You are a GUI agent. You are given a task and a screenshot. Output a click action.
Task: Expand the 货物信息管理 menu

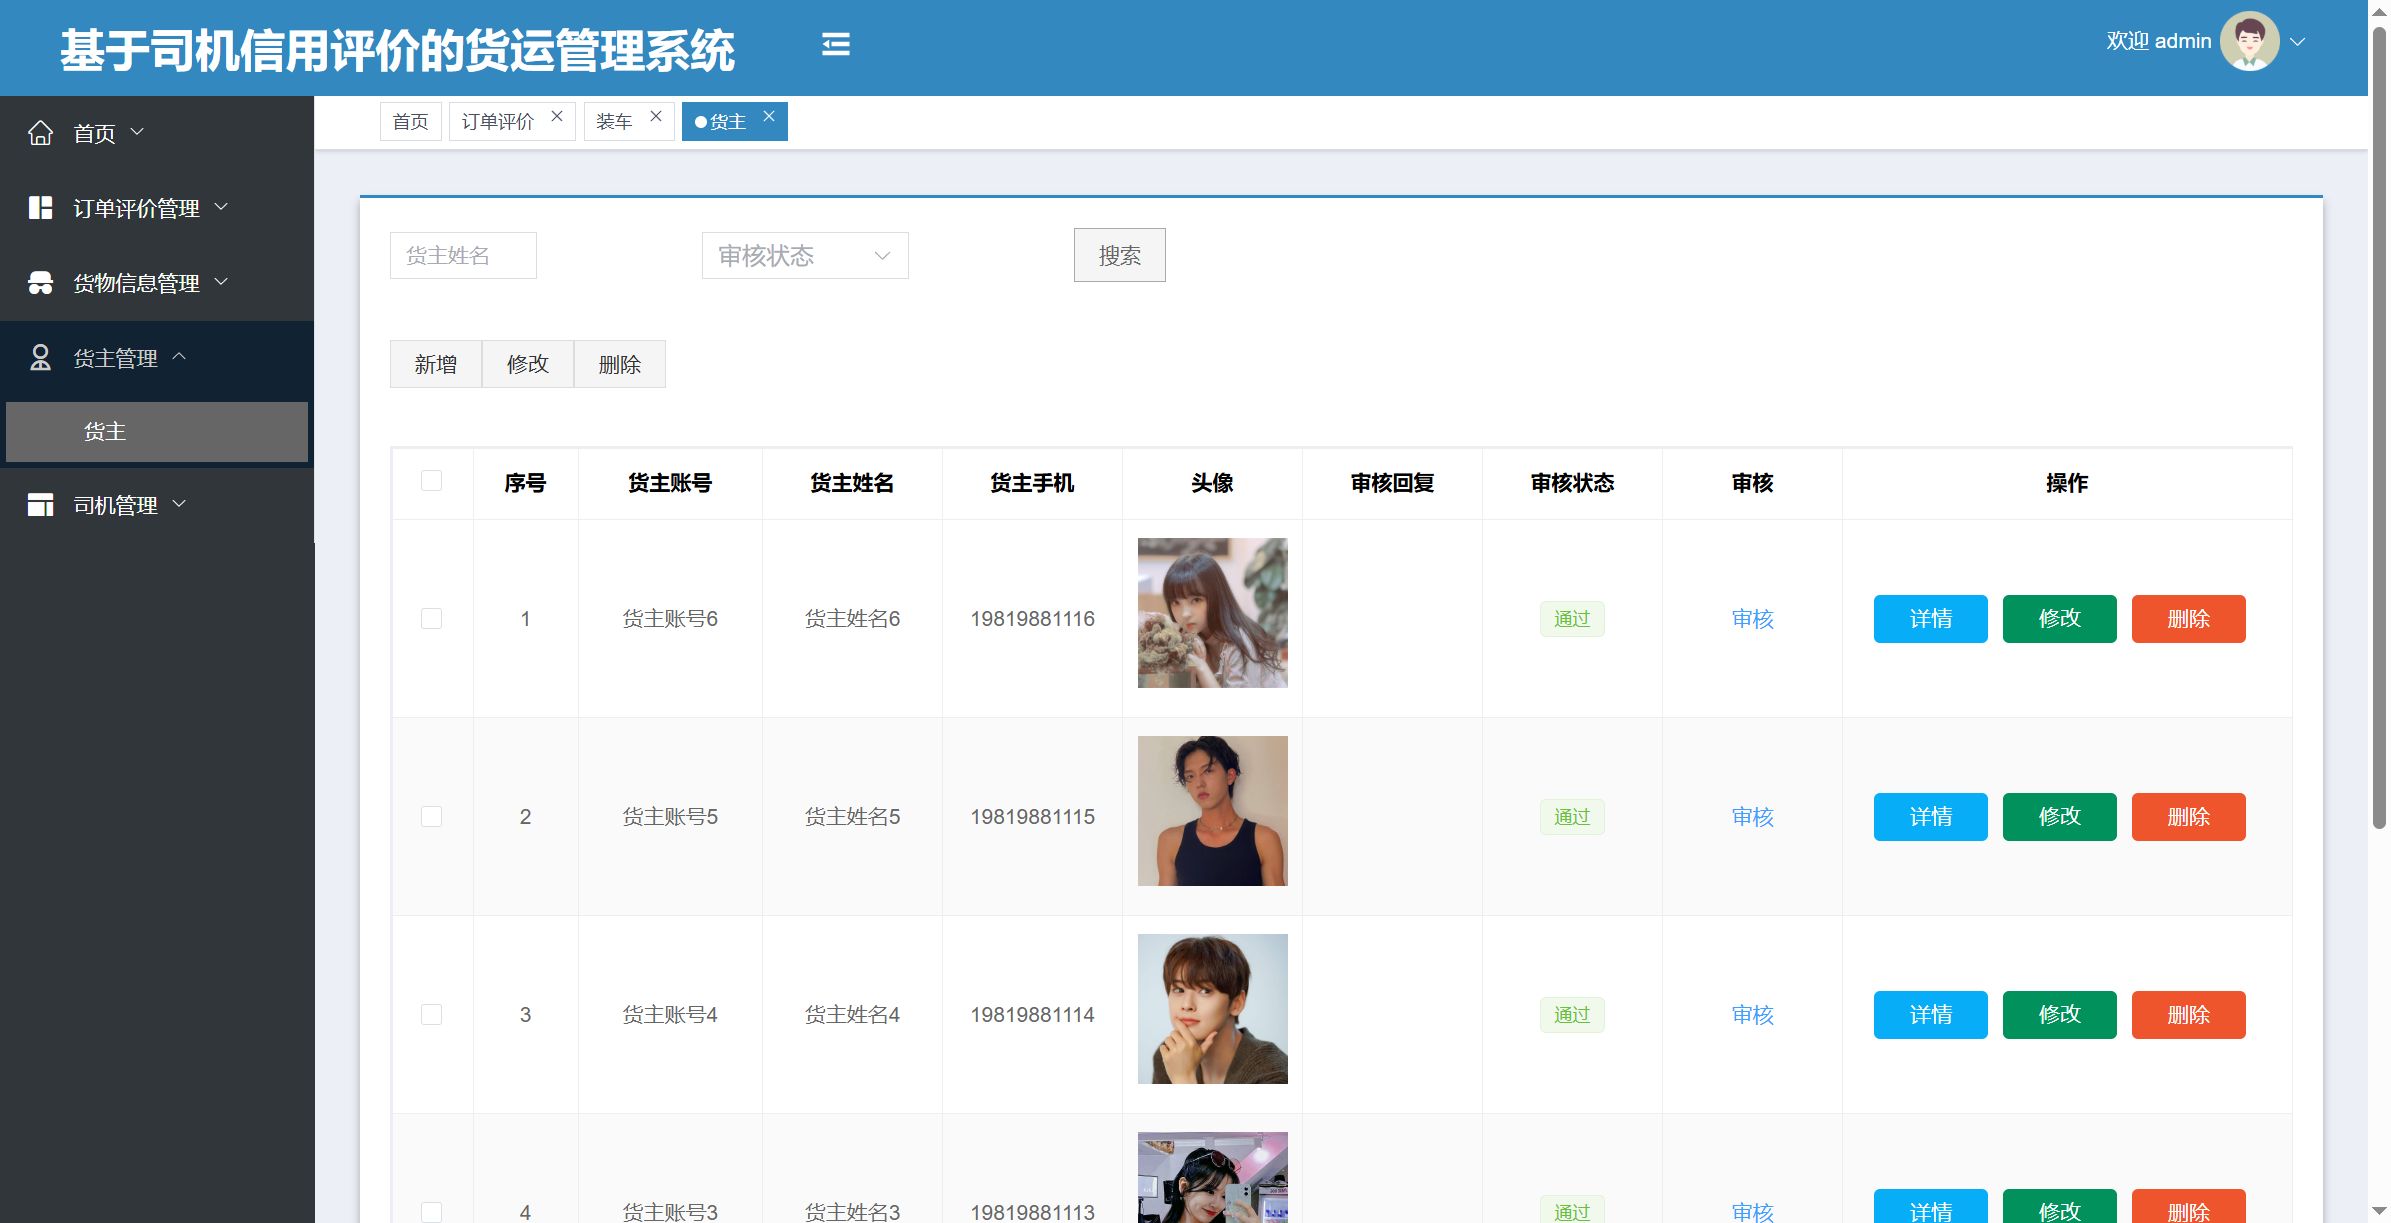221,282
